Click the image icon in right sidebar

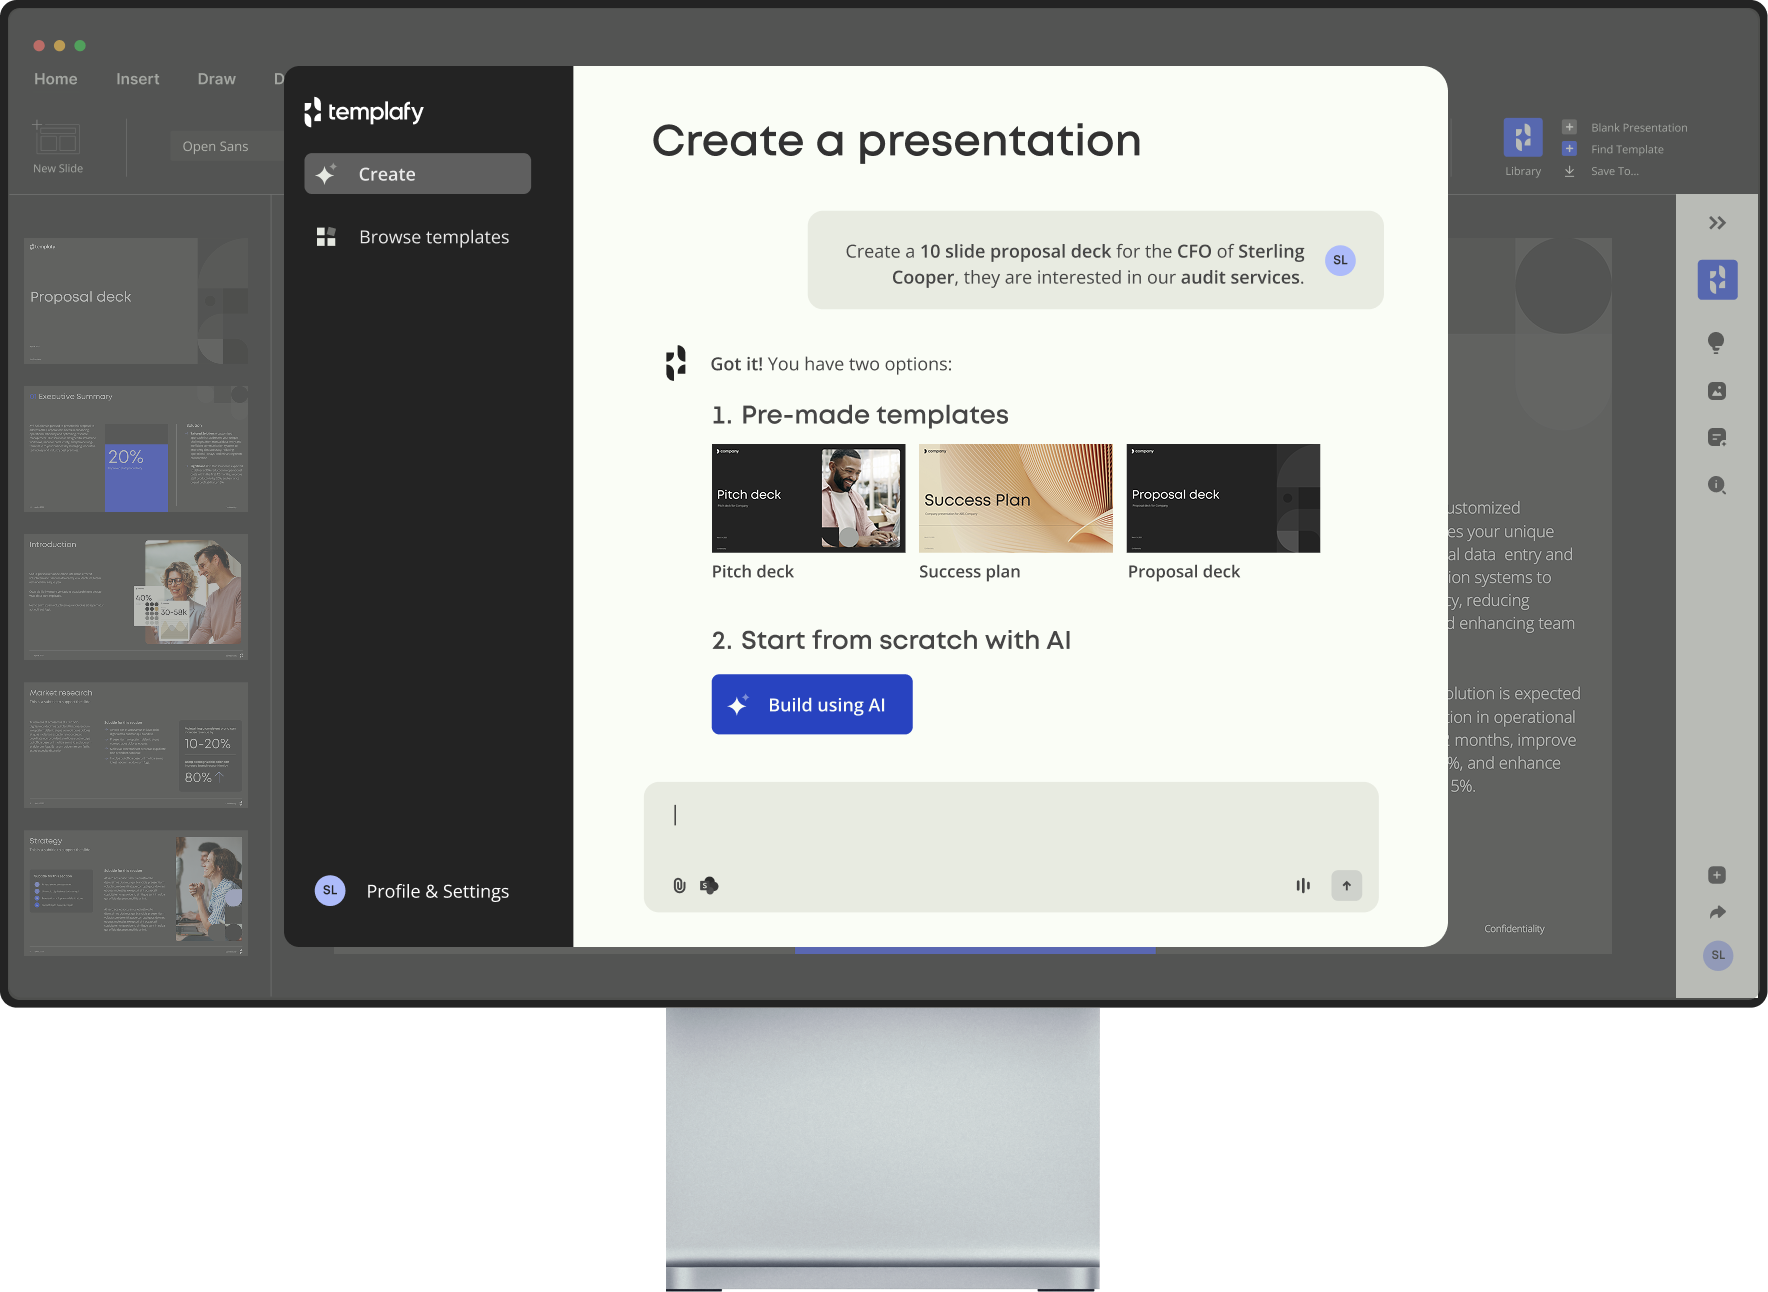tap(1717, 391)
